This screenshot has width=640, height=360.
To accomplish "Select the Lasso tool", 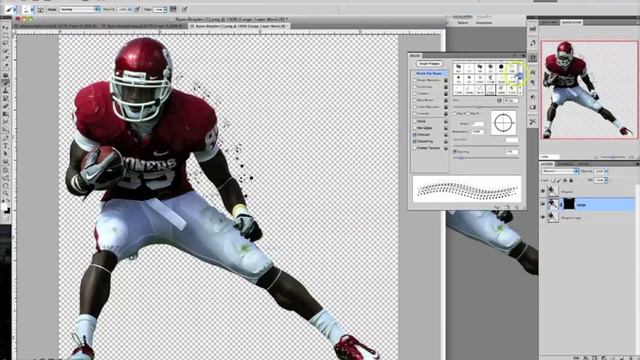I will (5, 43).
